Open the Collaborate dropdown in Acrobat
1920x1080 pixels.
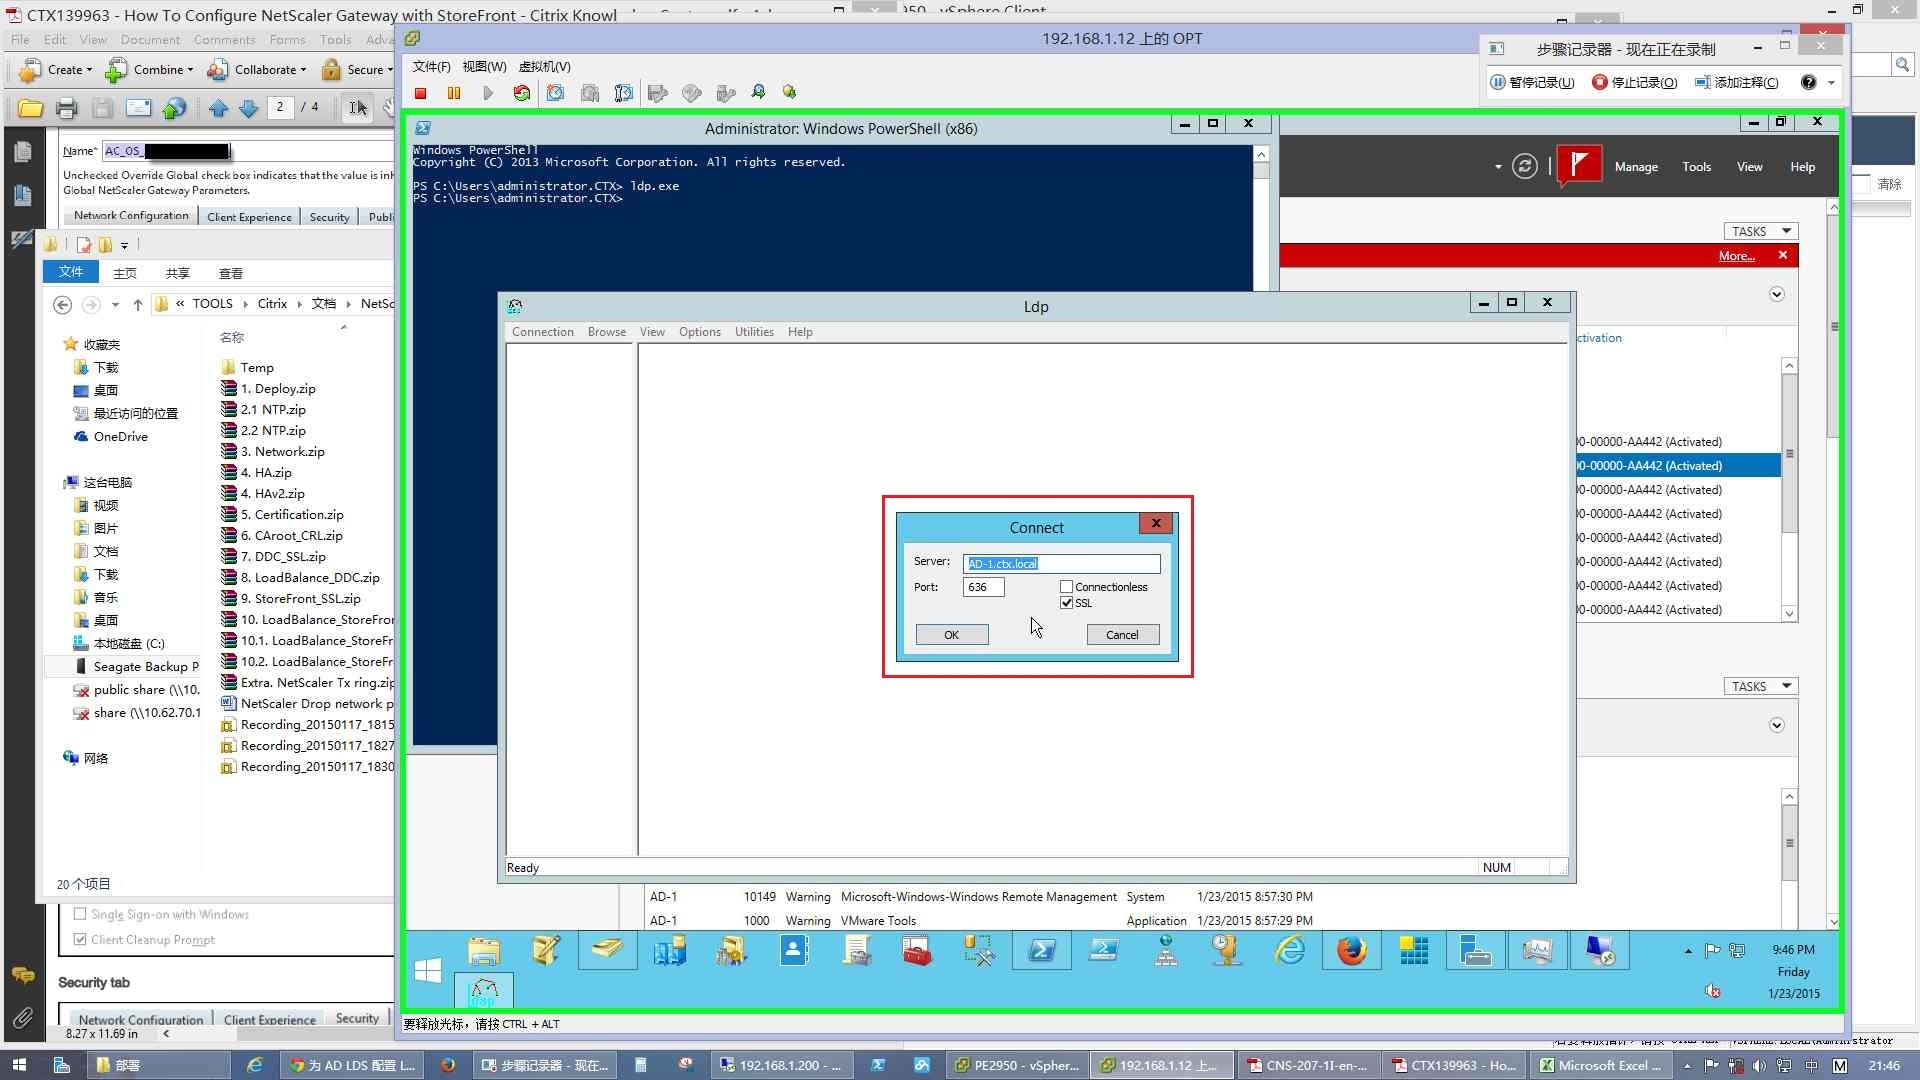(257, 70)
